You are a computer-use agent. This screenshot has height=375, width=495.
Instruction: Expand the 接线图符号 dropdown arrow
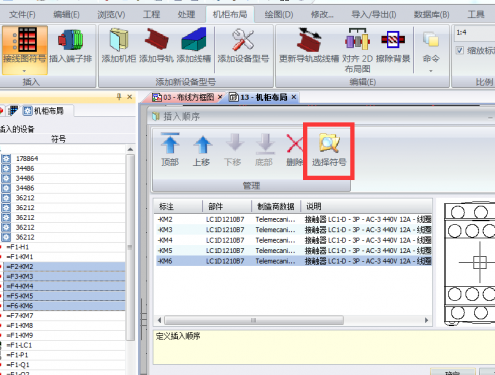[24, 71]
